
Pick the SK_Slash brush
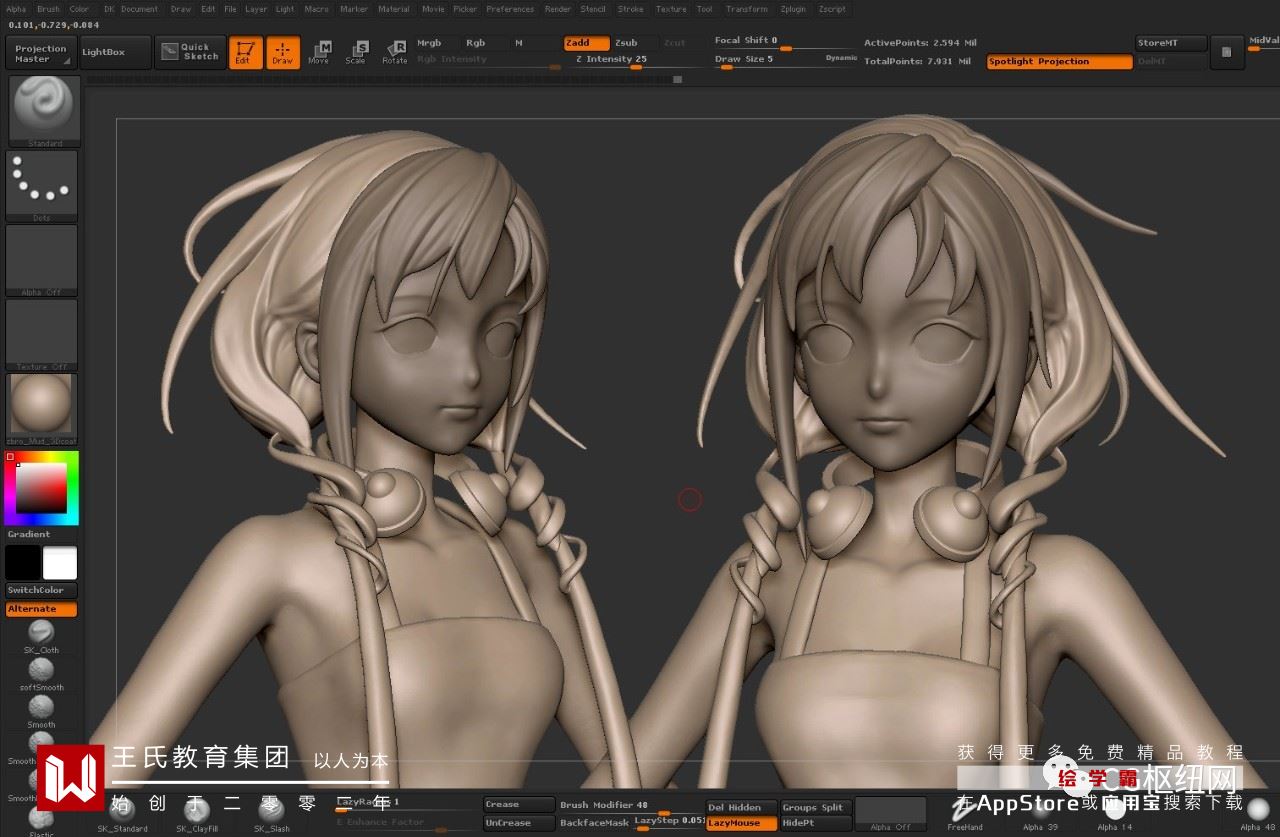[272, 816]
